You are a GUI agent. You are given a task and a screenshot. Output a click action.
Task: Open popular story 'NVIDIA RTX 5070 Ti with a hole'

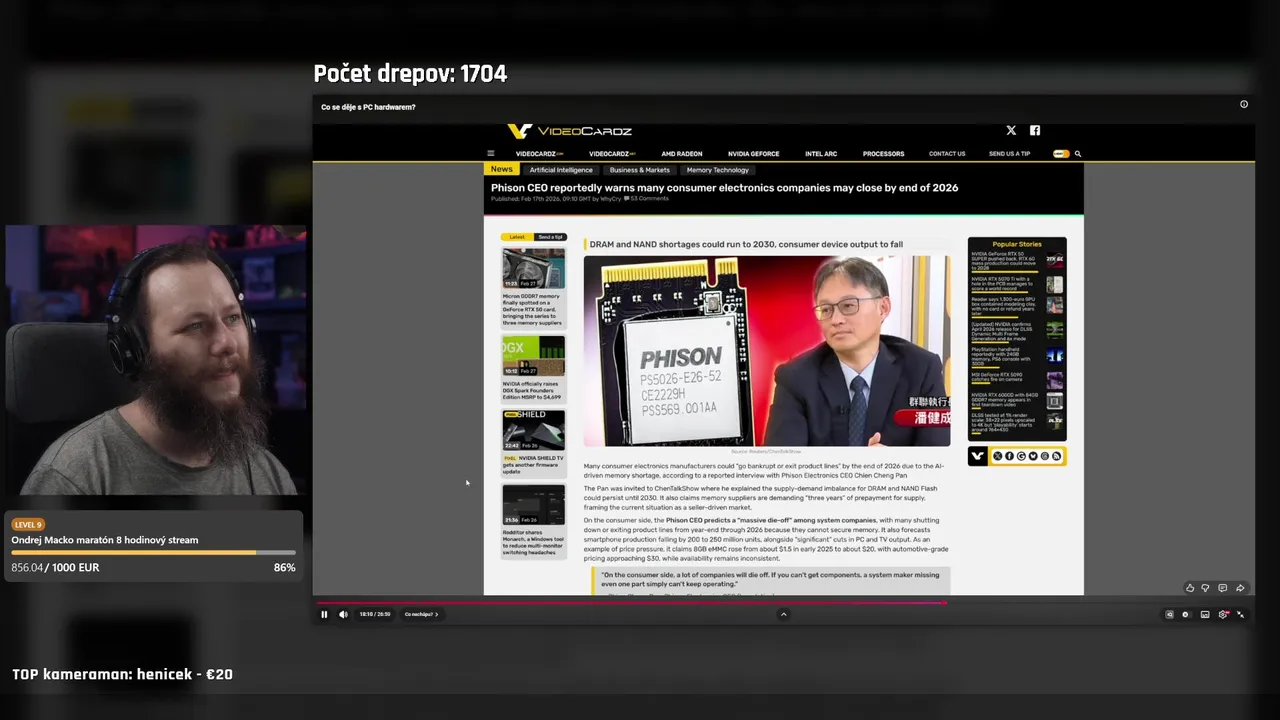point(1017,284)
